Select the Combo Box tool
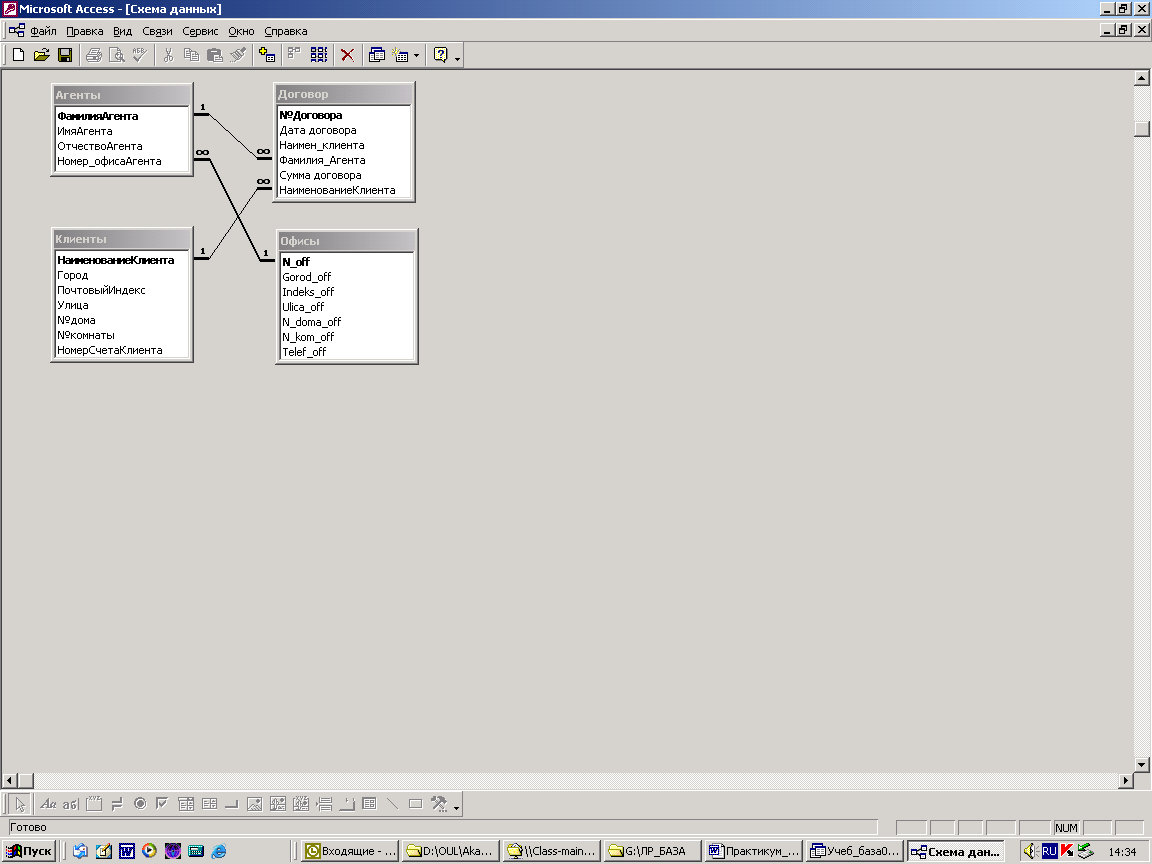Image resolution: width=1152 pixels, height=864 pixels. (x=186, y=804)
